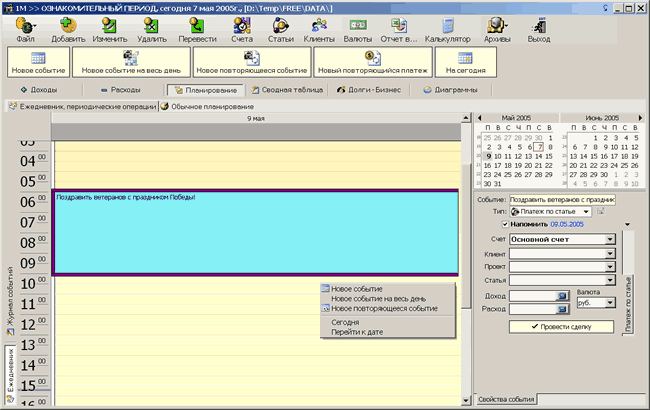
Task: Choose Перейти к дате in context menu
Action: (388, 332)
